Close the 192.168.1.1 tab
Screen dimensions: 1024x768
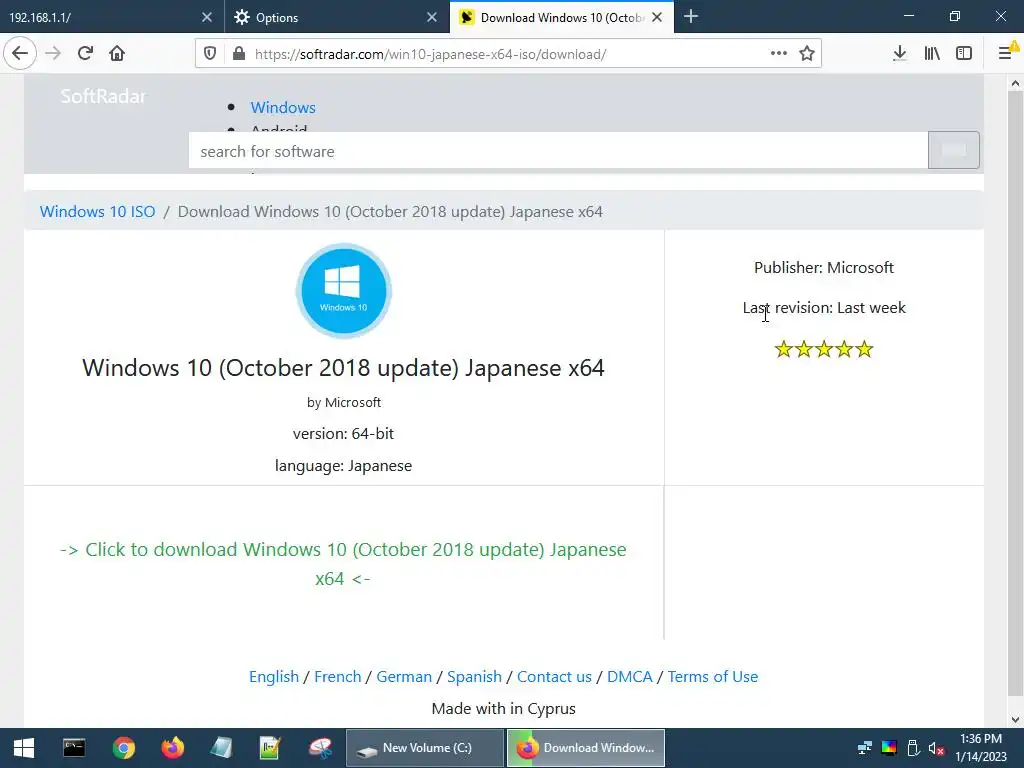tap(207, 18)
